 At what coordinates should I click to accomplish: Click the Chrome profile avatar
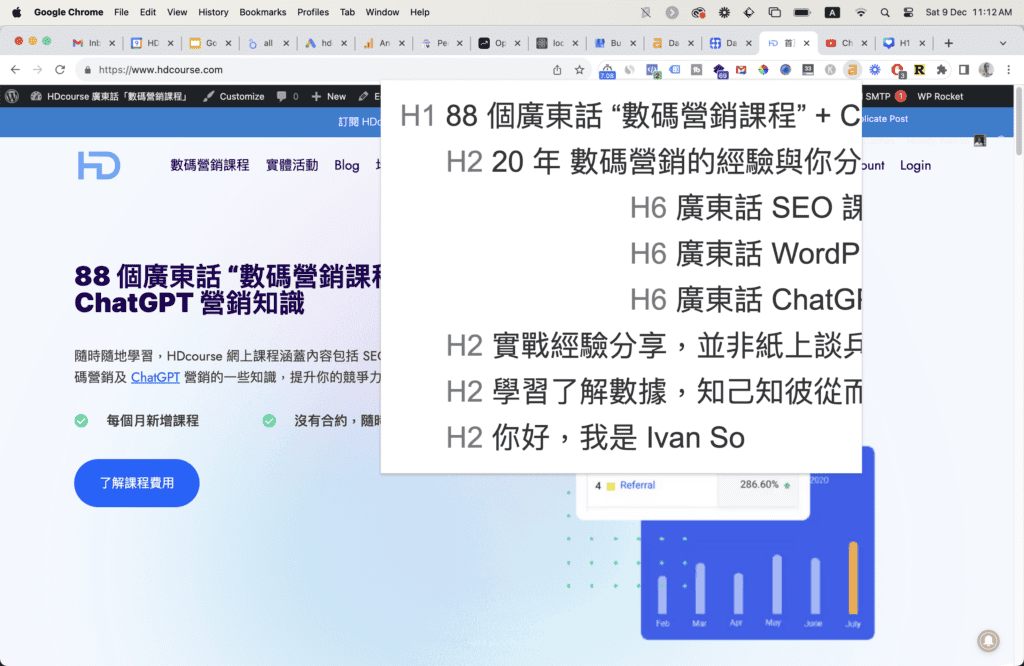[985, 70]
